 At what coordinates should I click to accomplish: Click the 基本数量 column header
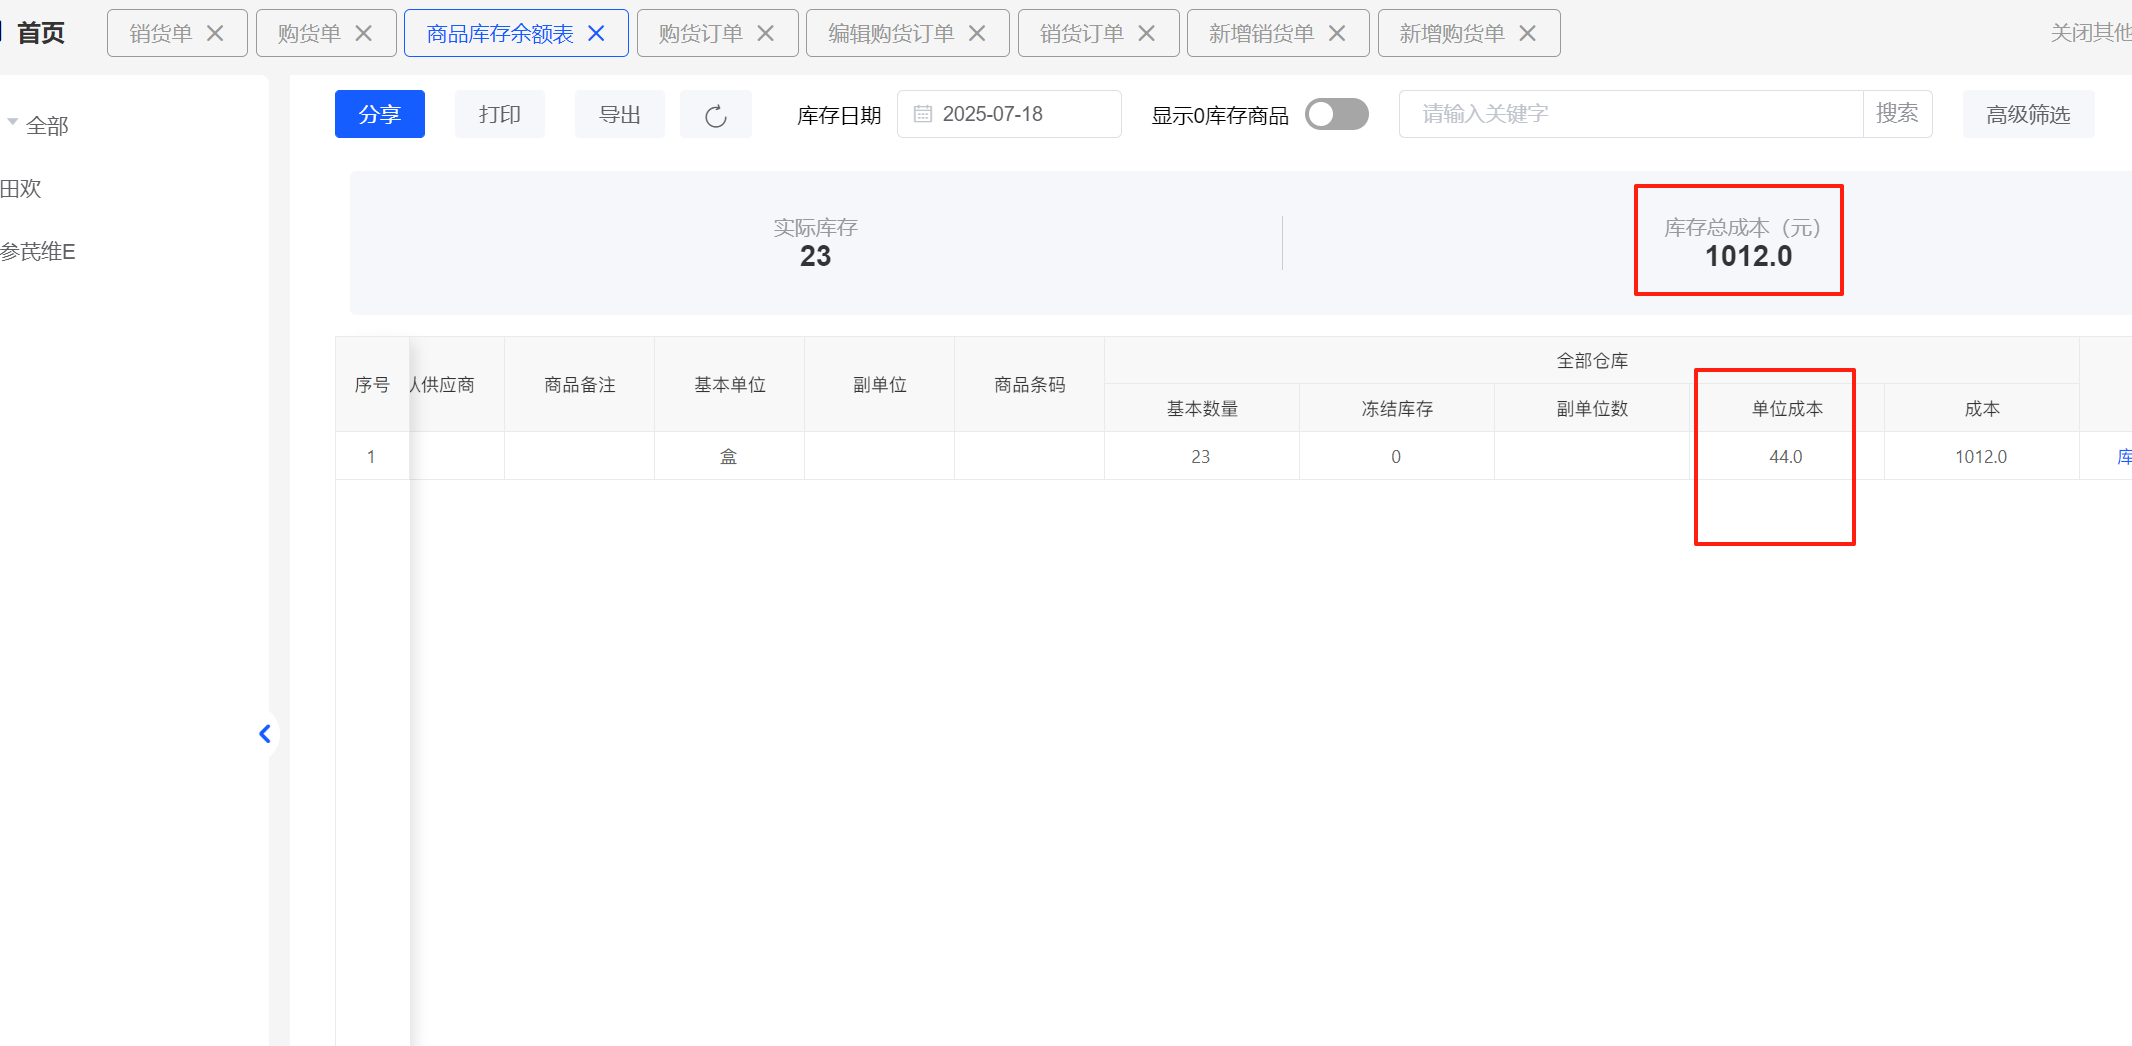pyautogui.click(x=1202, y=409)
